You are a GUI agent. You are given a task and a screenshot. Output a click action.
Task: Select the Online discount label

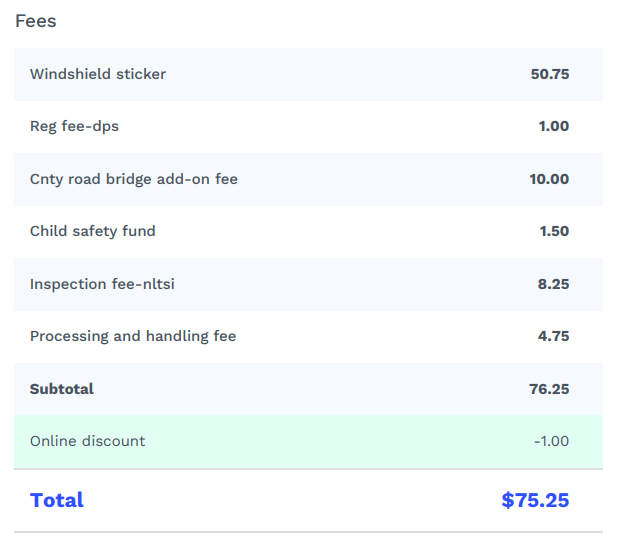pyautogui.click(x=88, y=441)
